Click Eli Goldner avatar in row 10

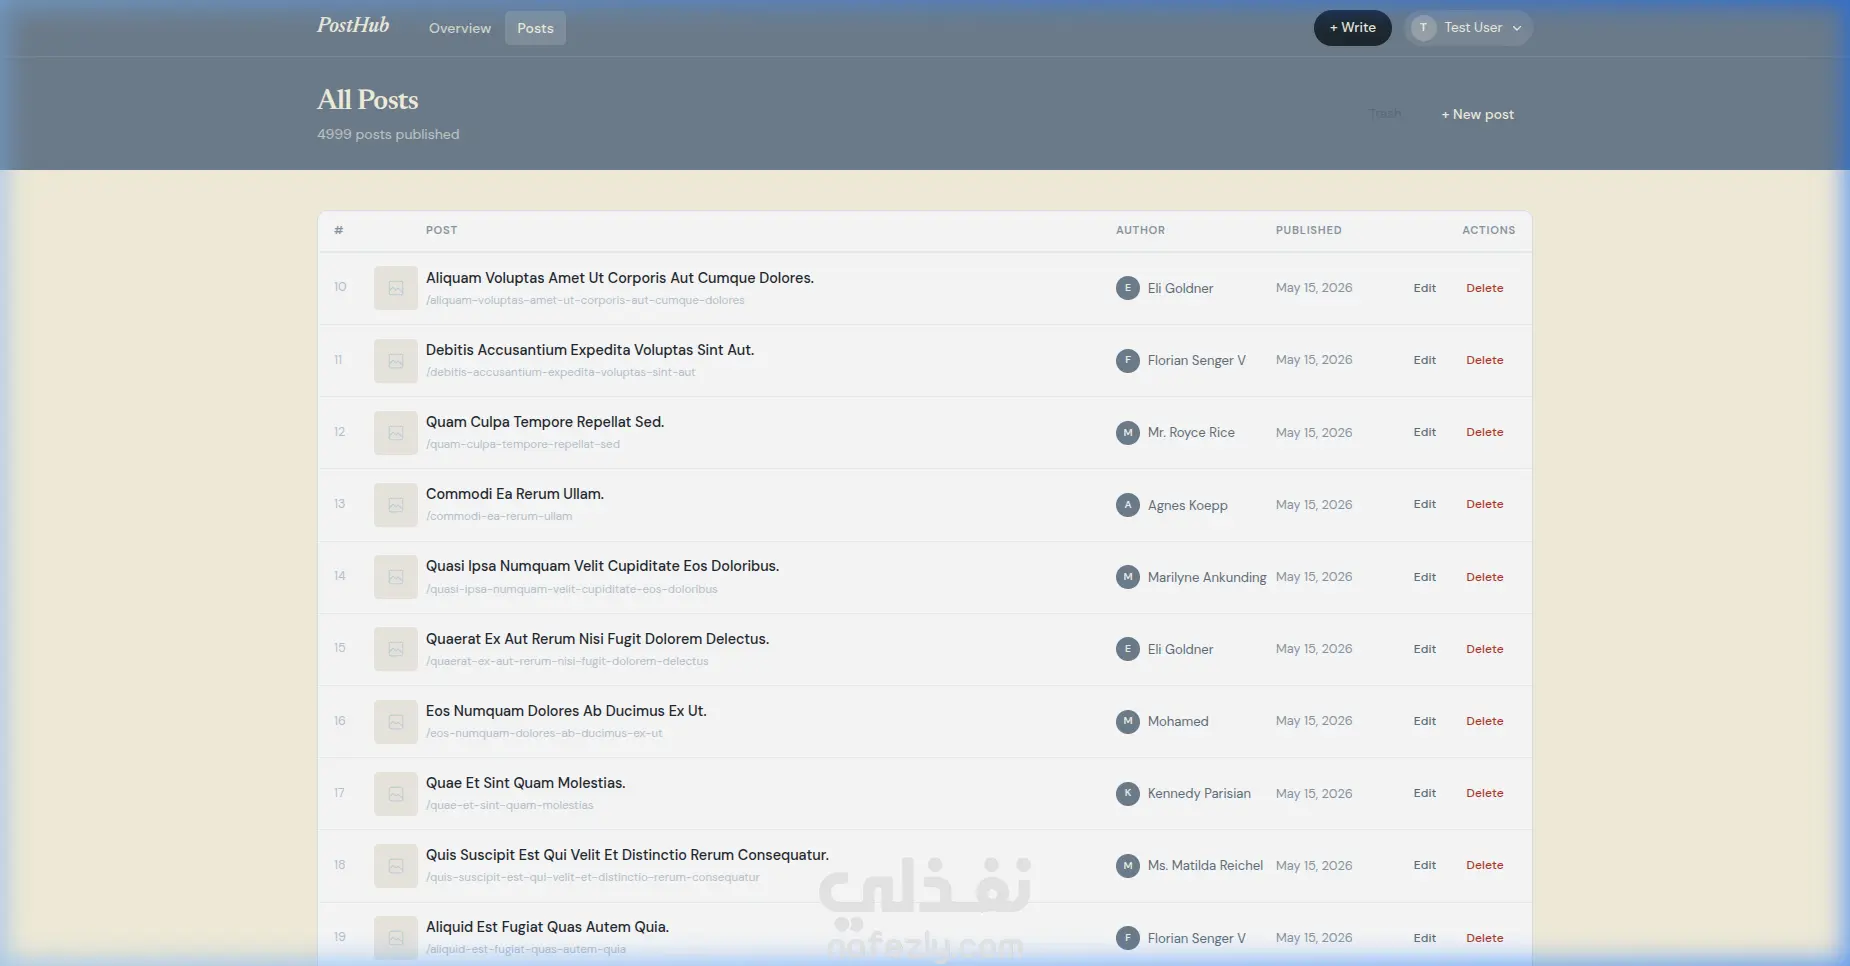[1128, 288]
